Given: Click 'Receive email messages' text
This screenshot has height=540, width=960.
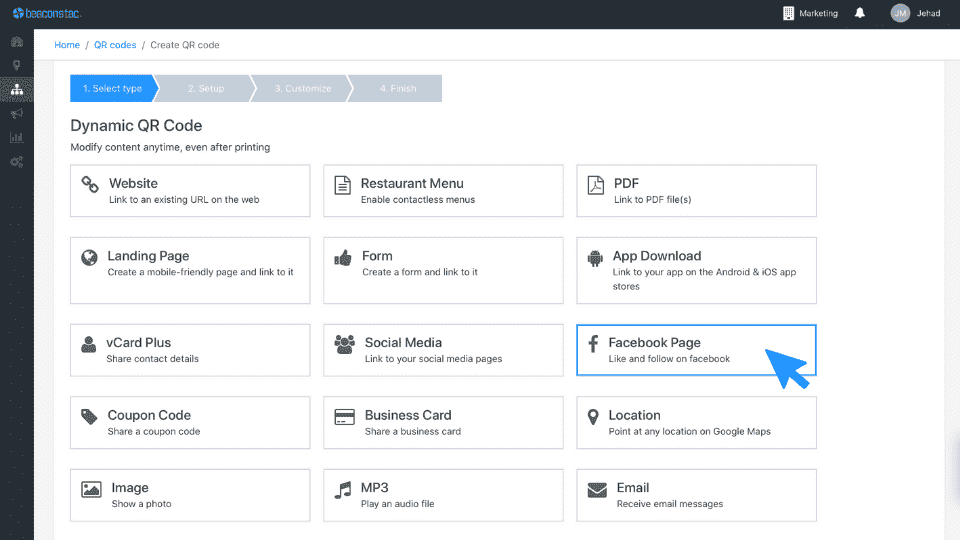Looking at the screenshot, I should [x=670, y=504].
